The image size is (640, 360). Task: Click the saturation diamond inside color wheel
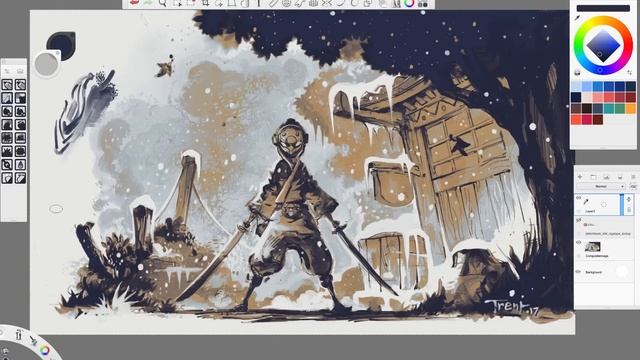coord(603,45)
